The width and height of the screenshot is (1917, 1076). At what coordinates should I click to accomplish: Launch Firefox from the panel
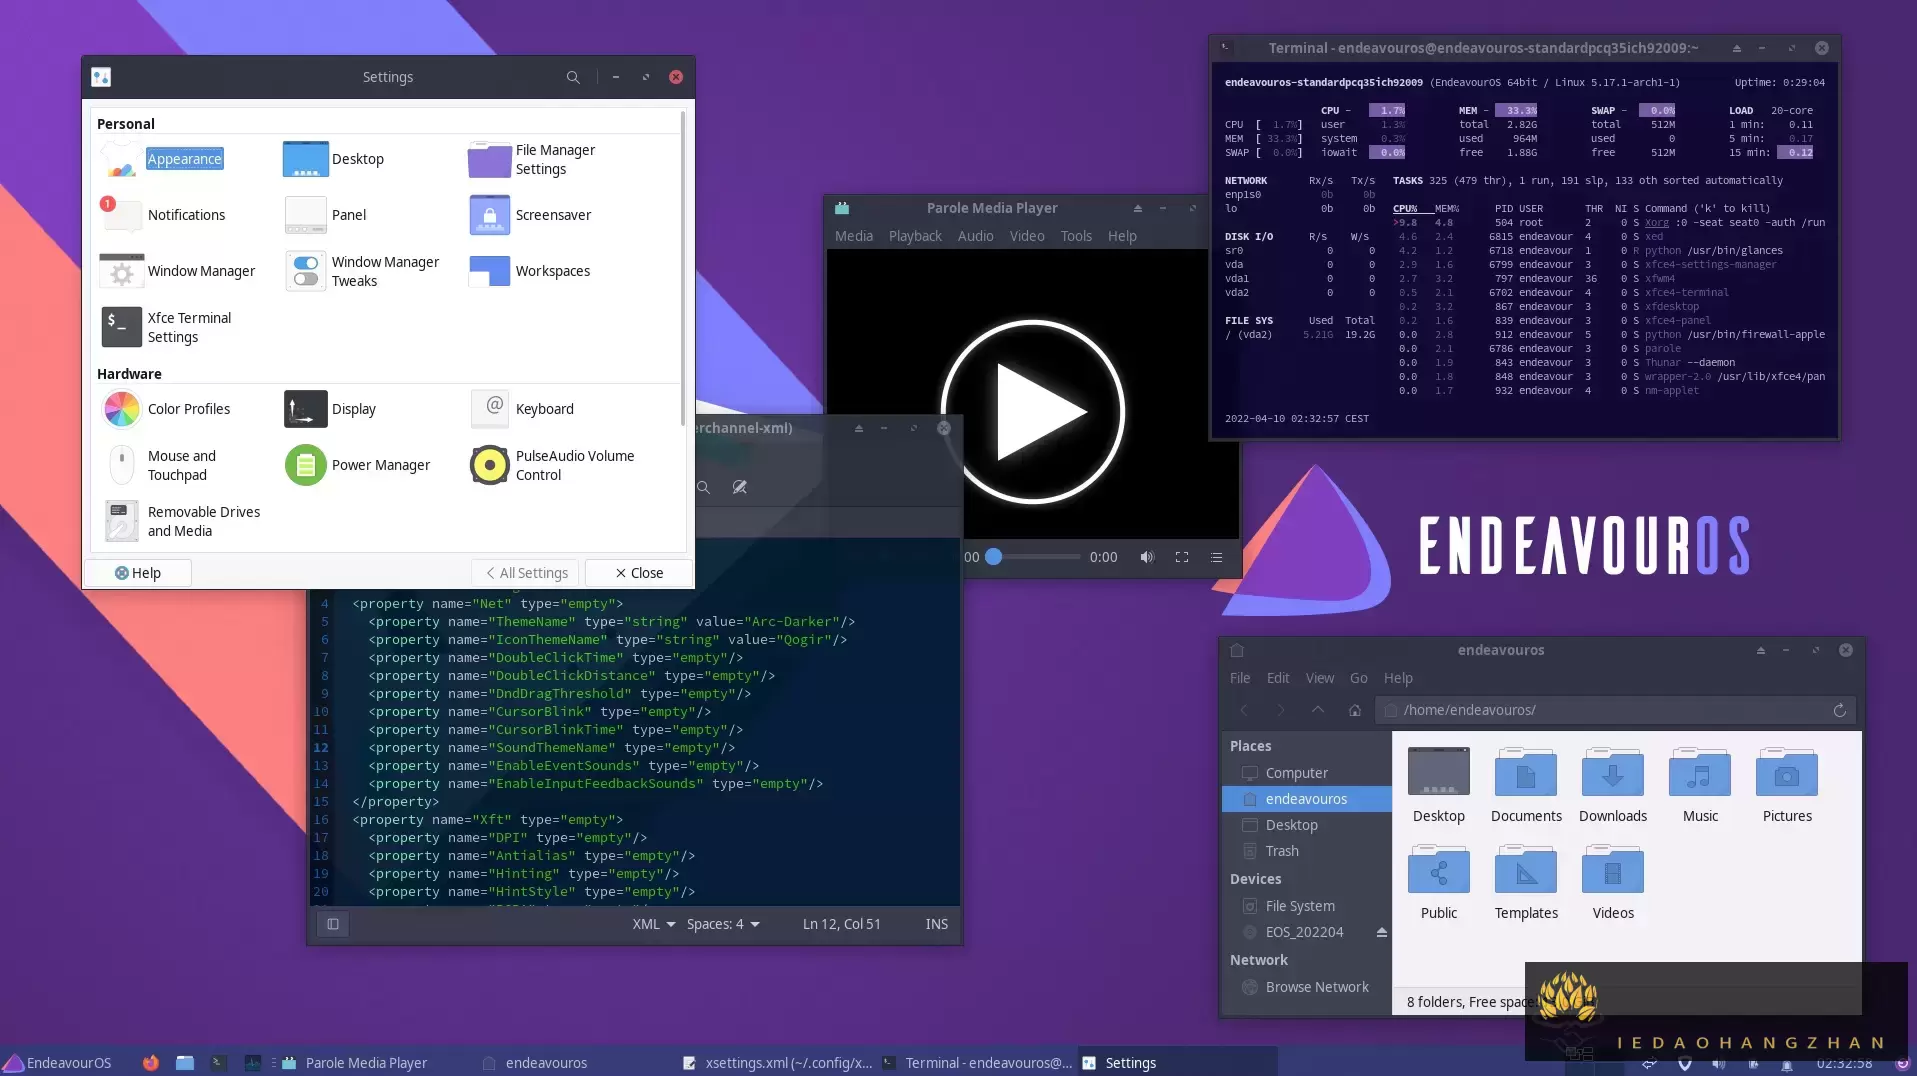click(150, 1063)
